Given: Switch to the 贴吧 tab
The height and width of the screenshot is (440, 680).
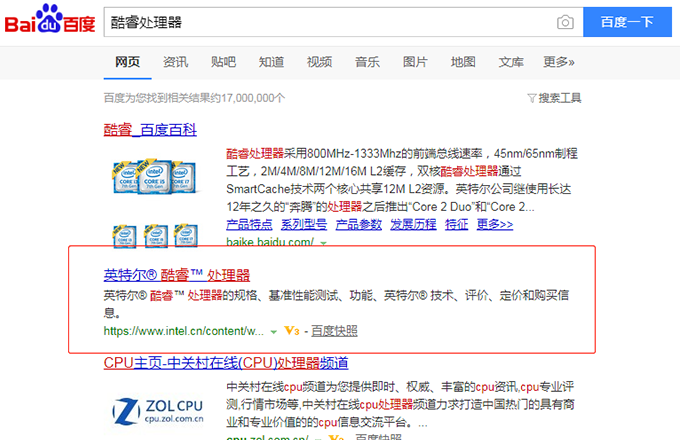Looking at the screenshot, I should 223,62.
